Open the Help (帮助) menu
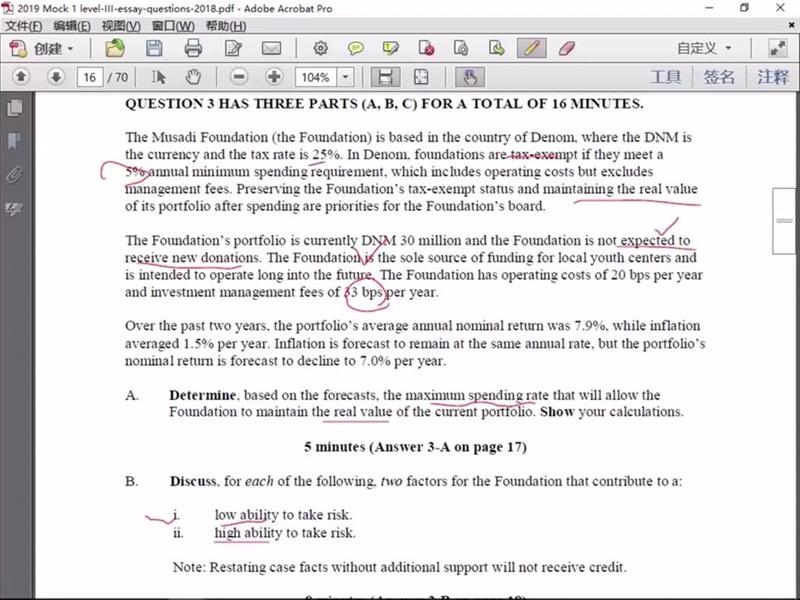This screenshot has width=800, height=600. (x=226, y=26)
